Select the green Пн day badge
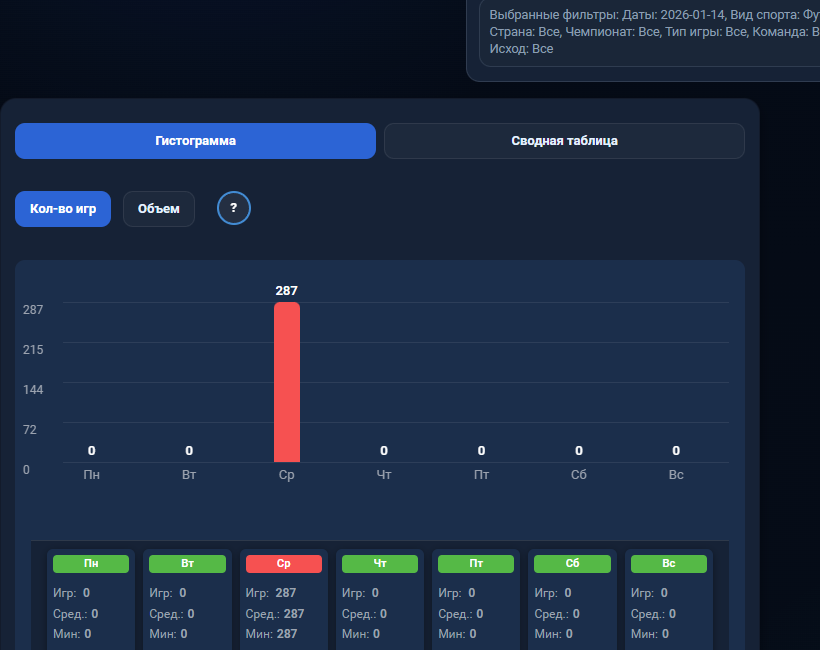 click(91, 564)
